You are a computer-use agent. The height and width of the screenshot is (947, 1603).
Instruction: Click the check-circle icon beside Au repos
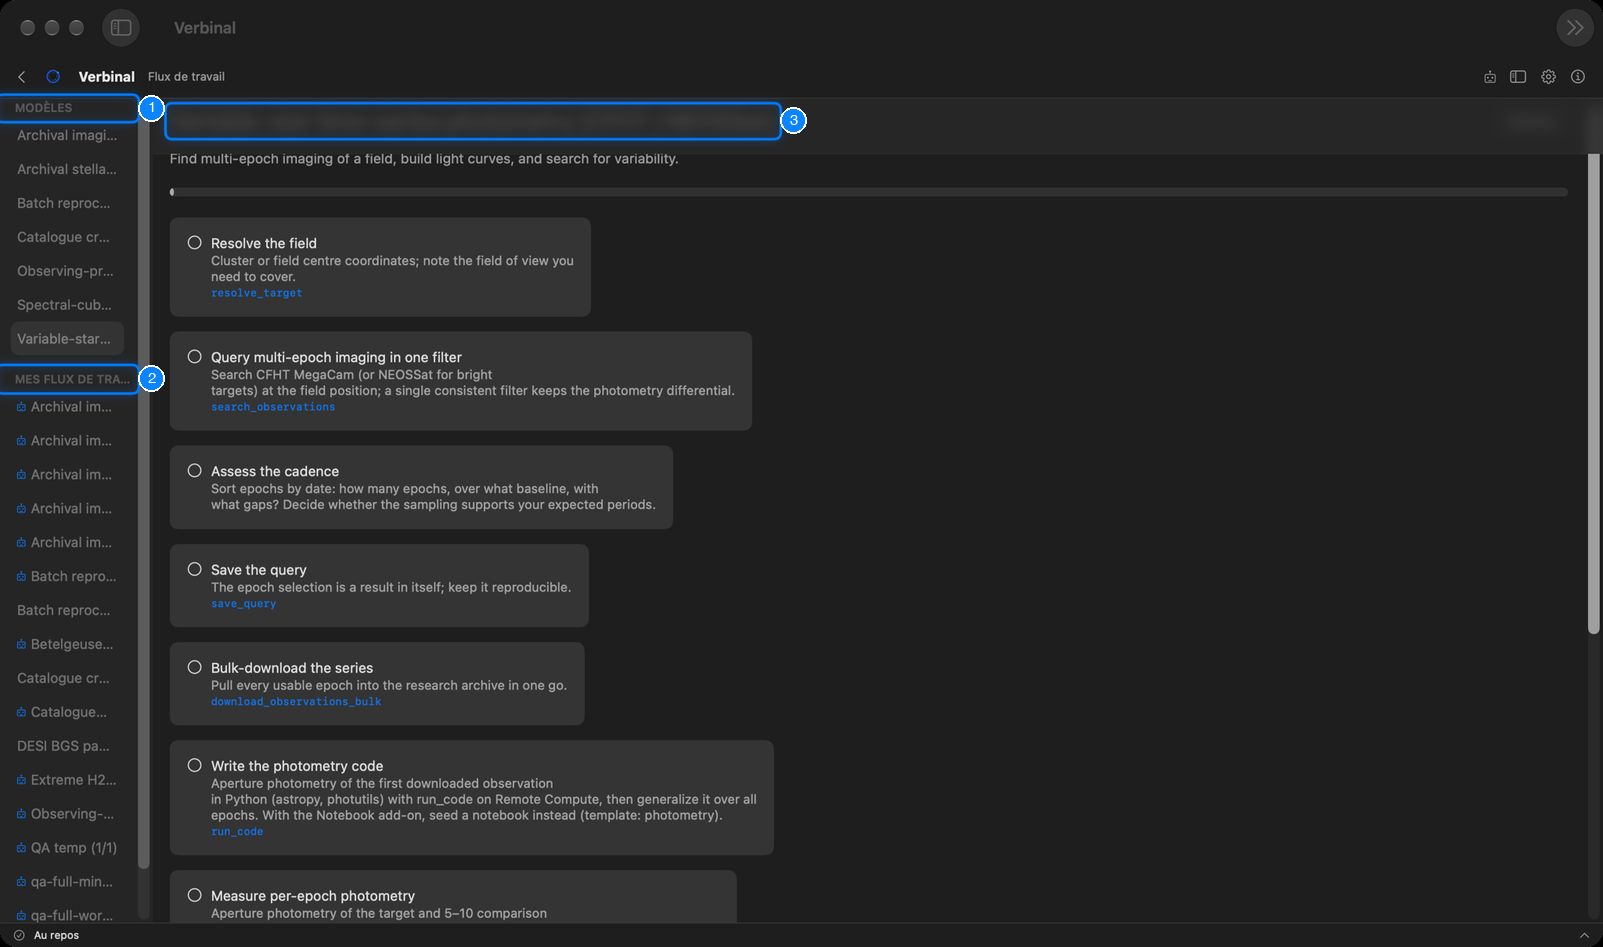pyautogui.click(x=19, y=936)
